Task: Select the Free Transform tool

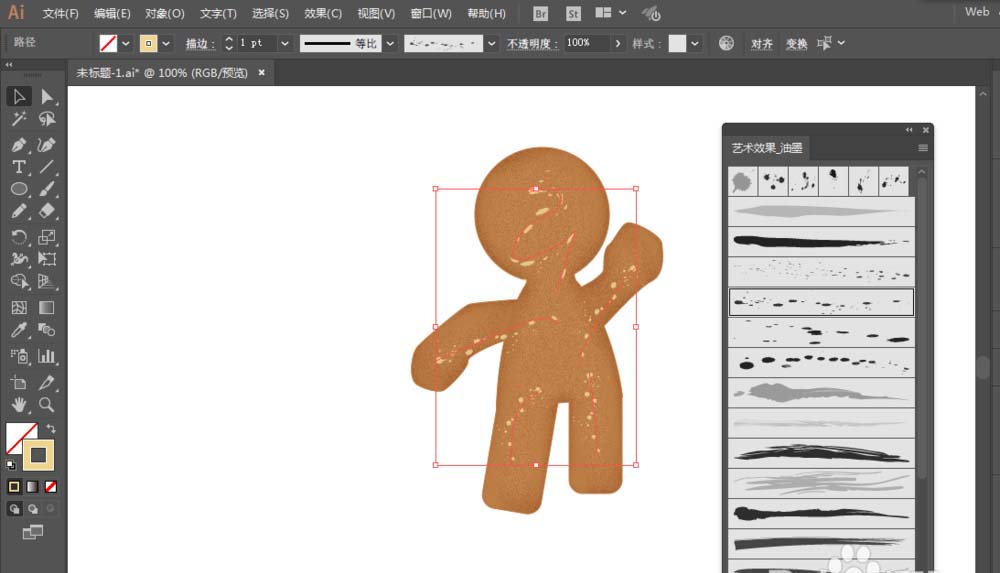Action: click(47, 259)
